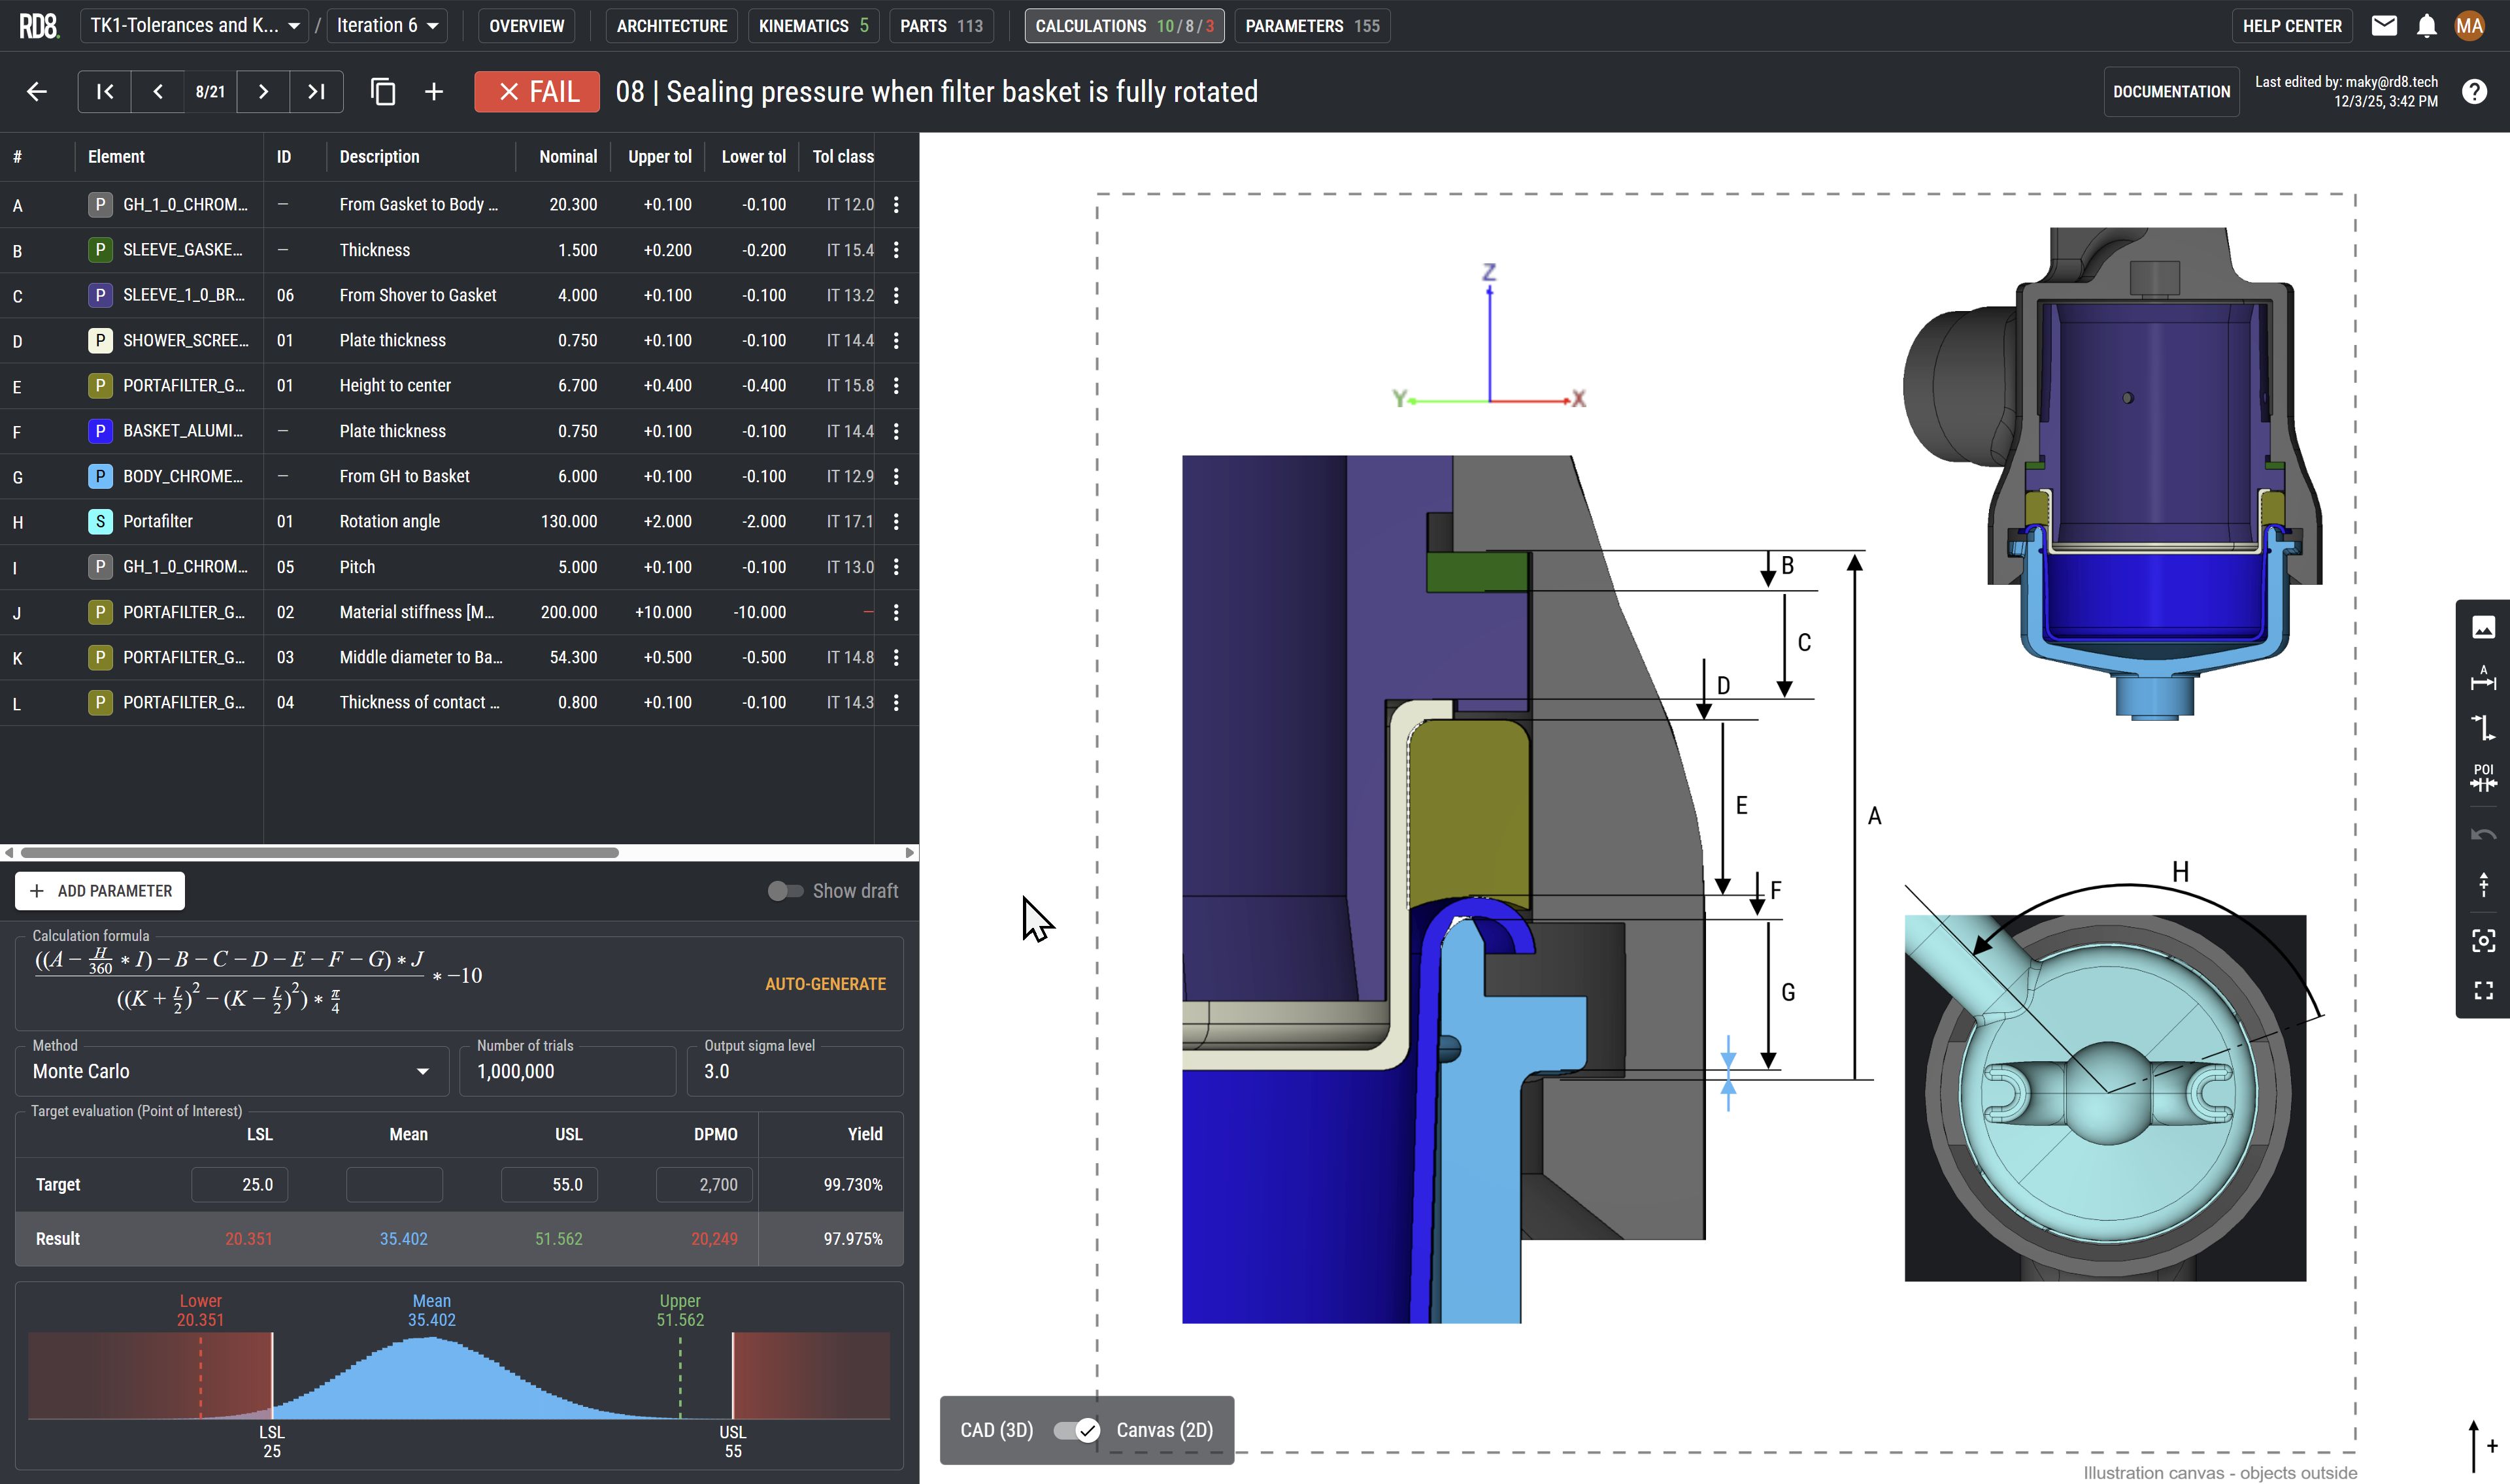The image size is (2510, 1484).
Task: Jump to last calculation
Action: click(x=316, y=92)
